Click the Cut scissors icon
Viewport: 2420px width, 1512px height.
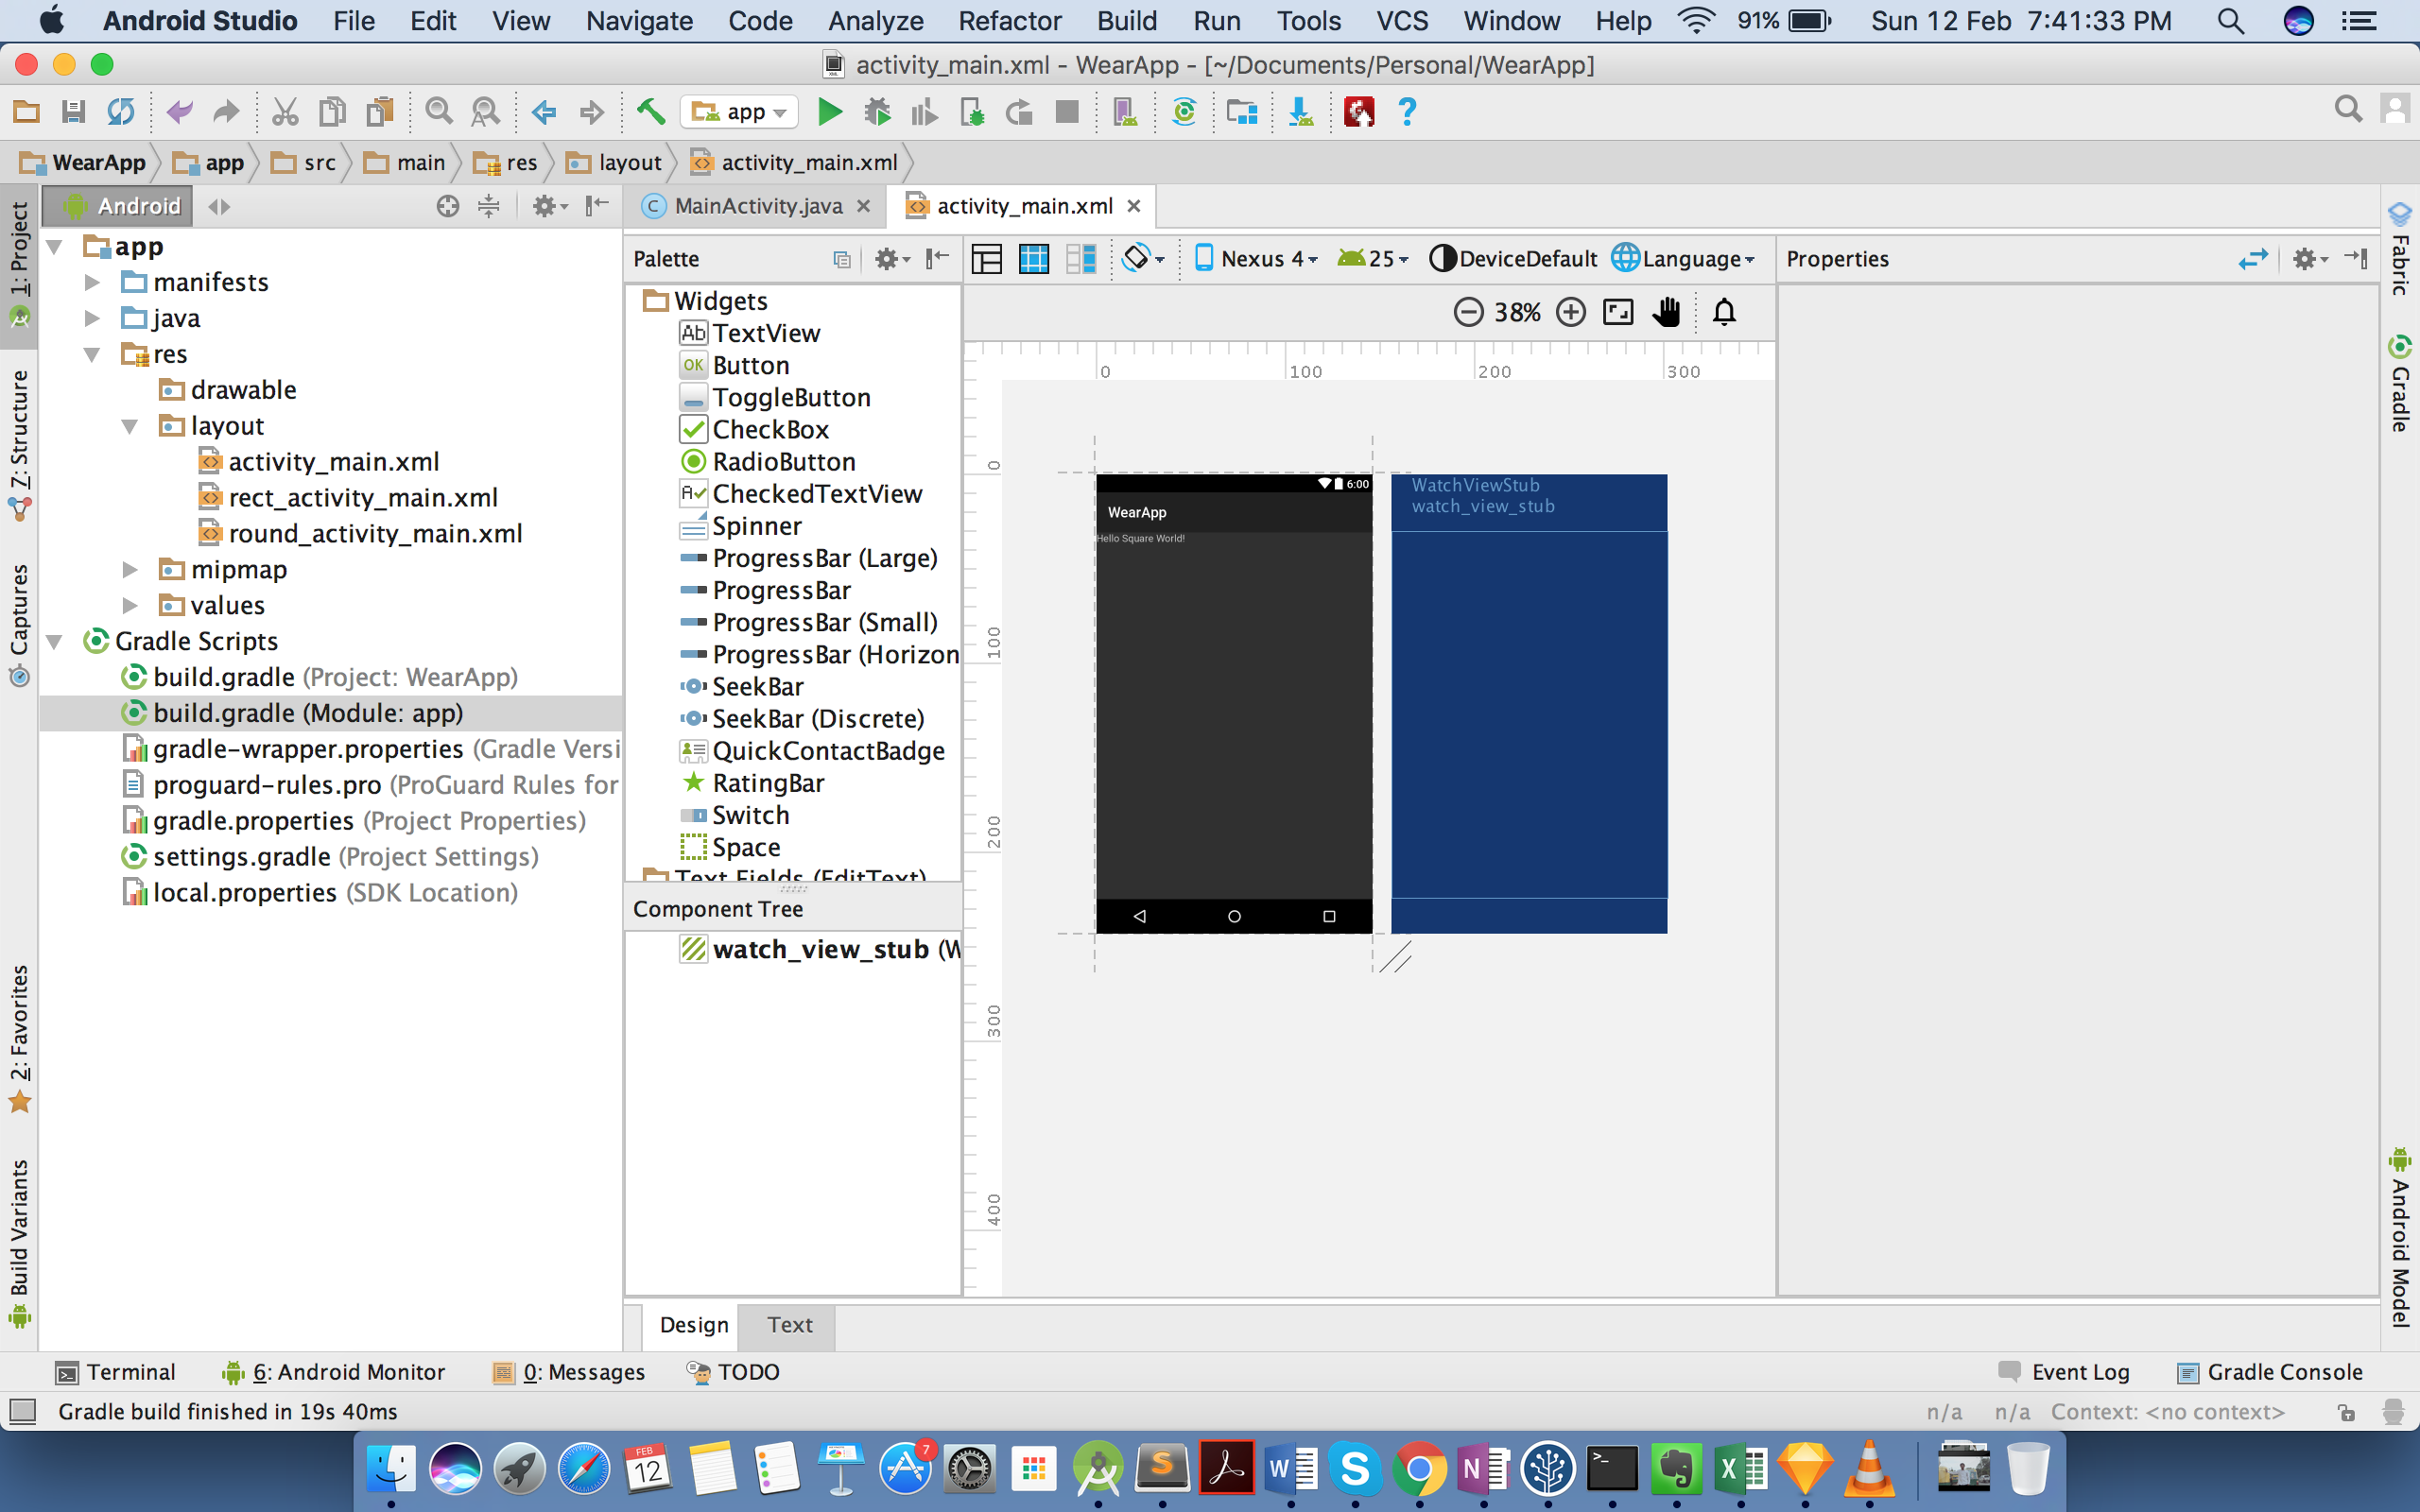(285, 112)
